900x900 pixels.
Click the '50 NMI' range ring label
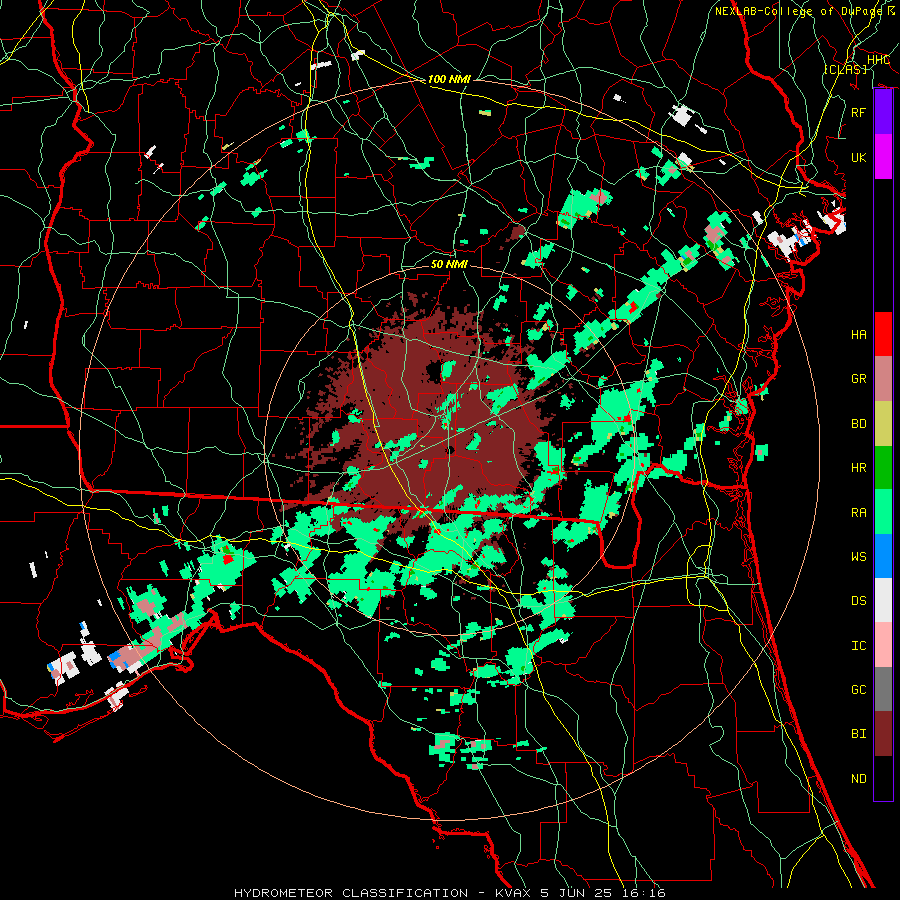(x=449, y=264)
